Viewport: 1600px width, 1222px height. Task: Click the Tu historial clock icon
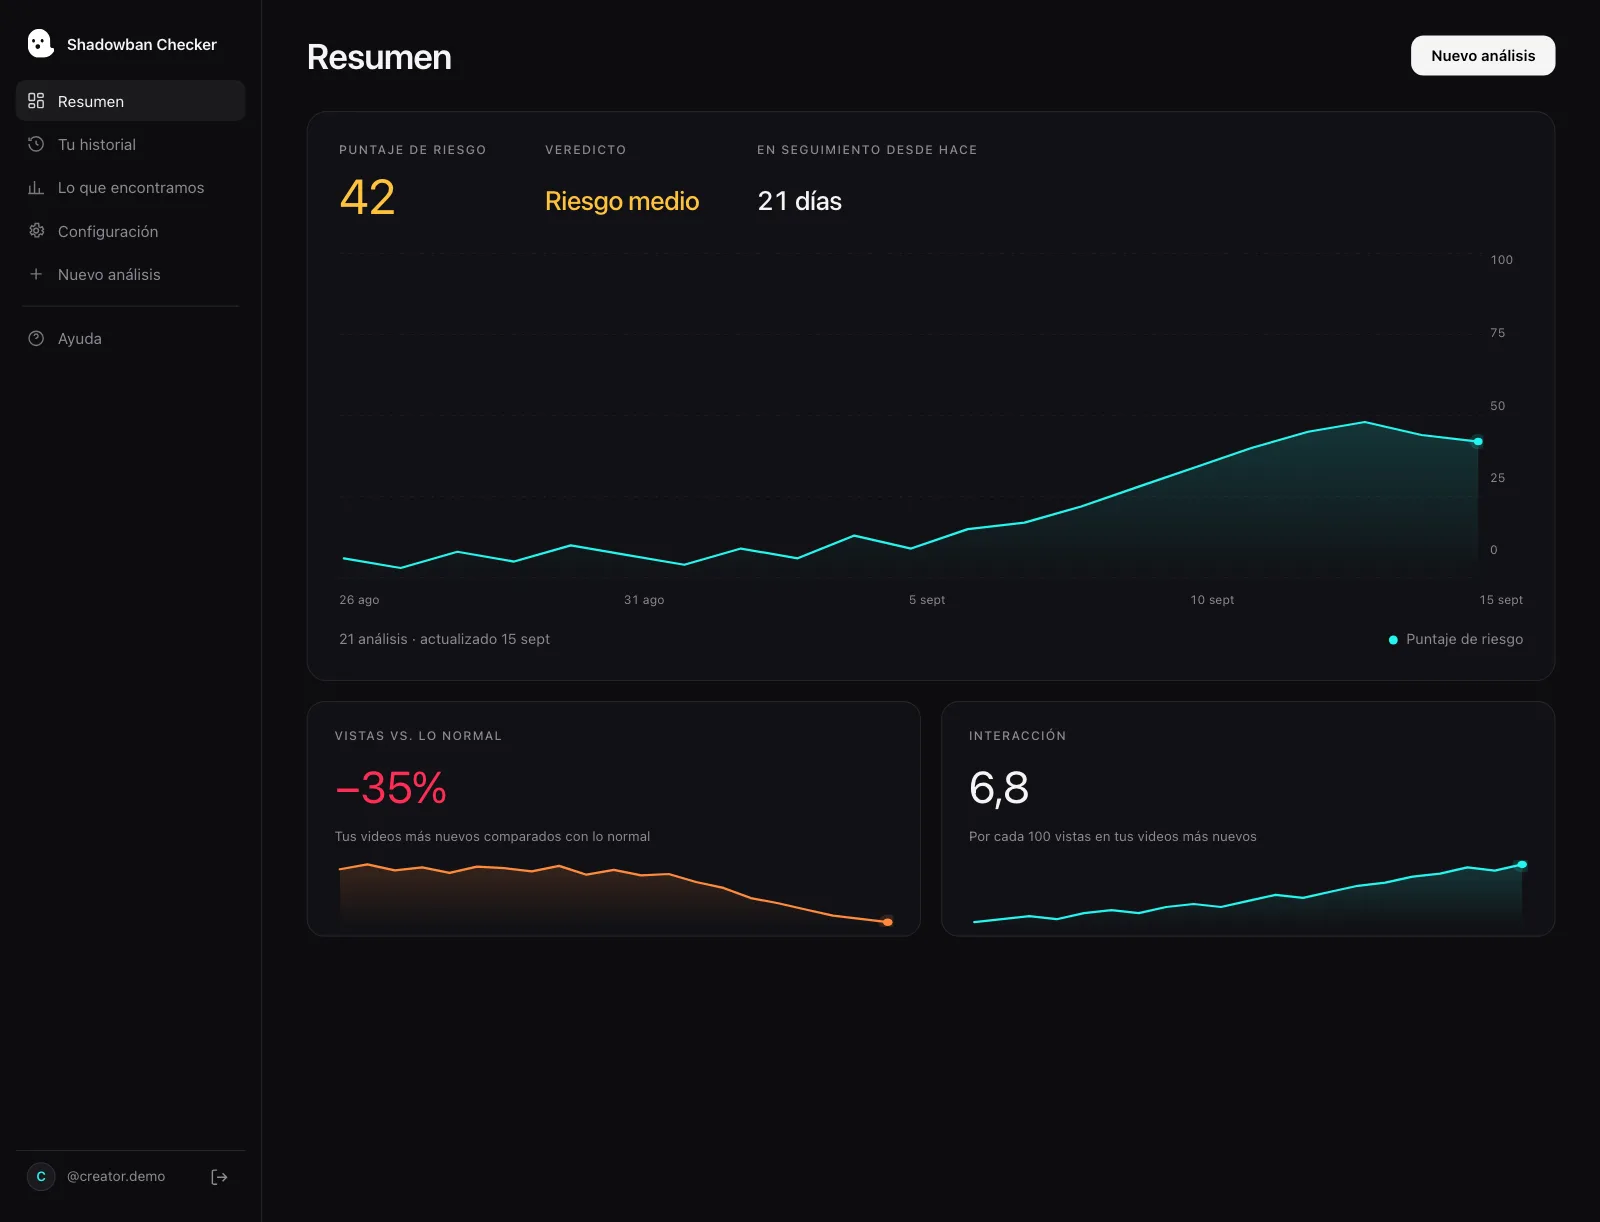coord(36,144)
